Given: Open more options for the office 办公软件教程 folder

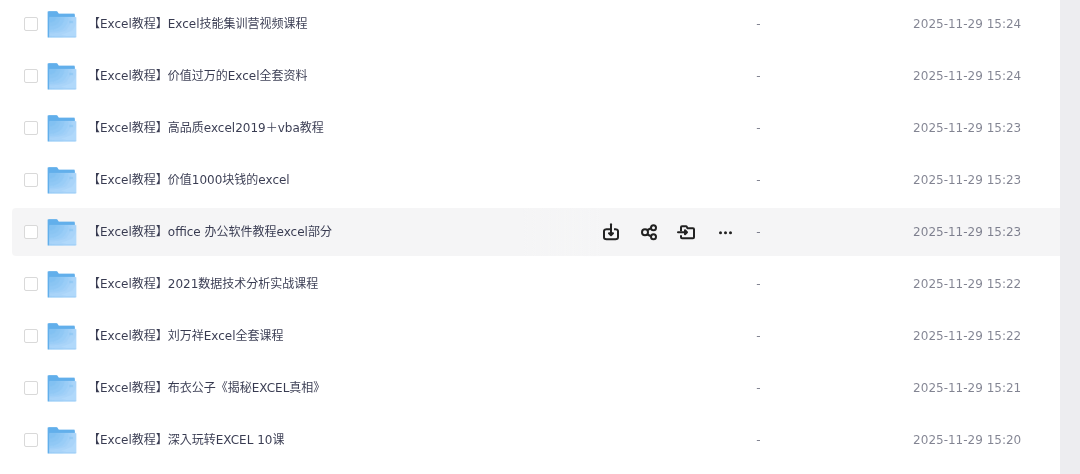Looking at the screenshot, I should click(725, 232).
